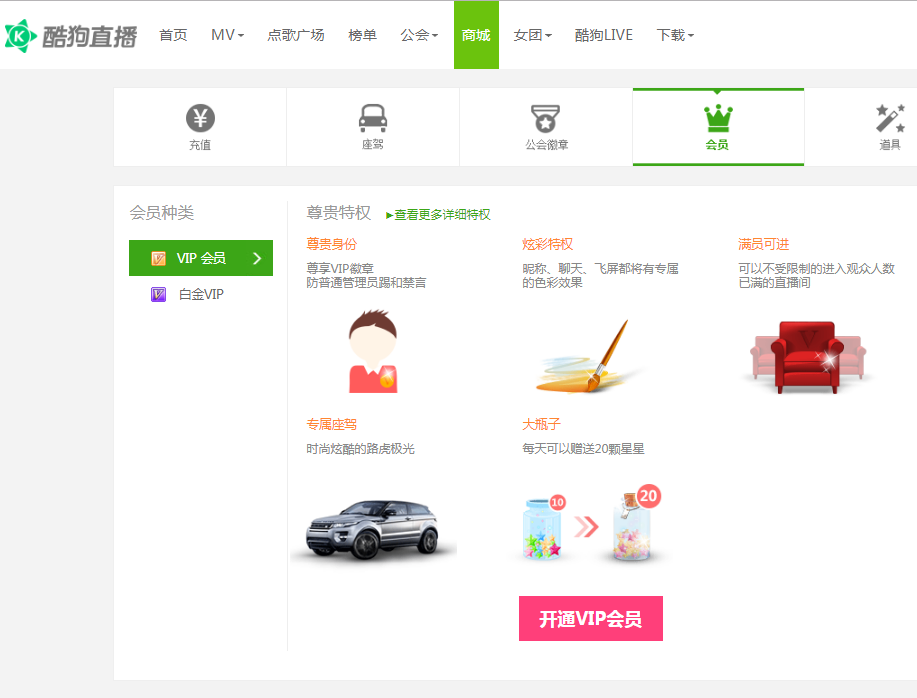Expand the 女团 dropdown menu
This screenshot has width=917, height=698.
(x=532, y=35)
